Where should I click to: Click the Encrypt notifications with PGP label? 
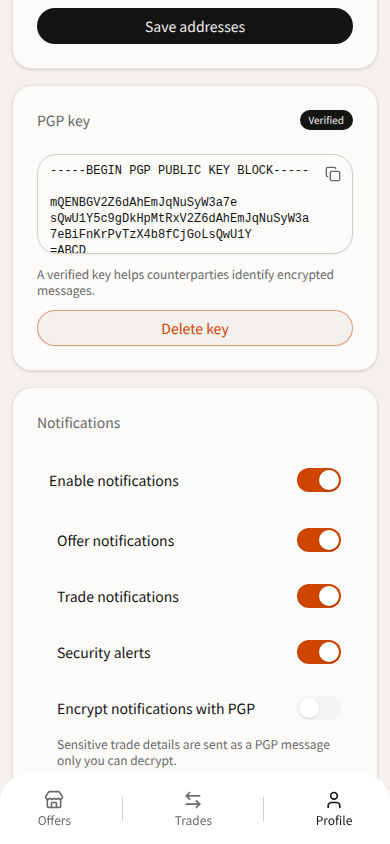click(156, 709)
